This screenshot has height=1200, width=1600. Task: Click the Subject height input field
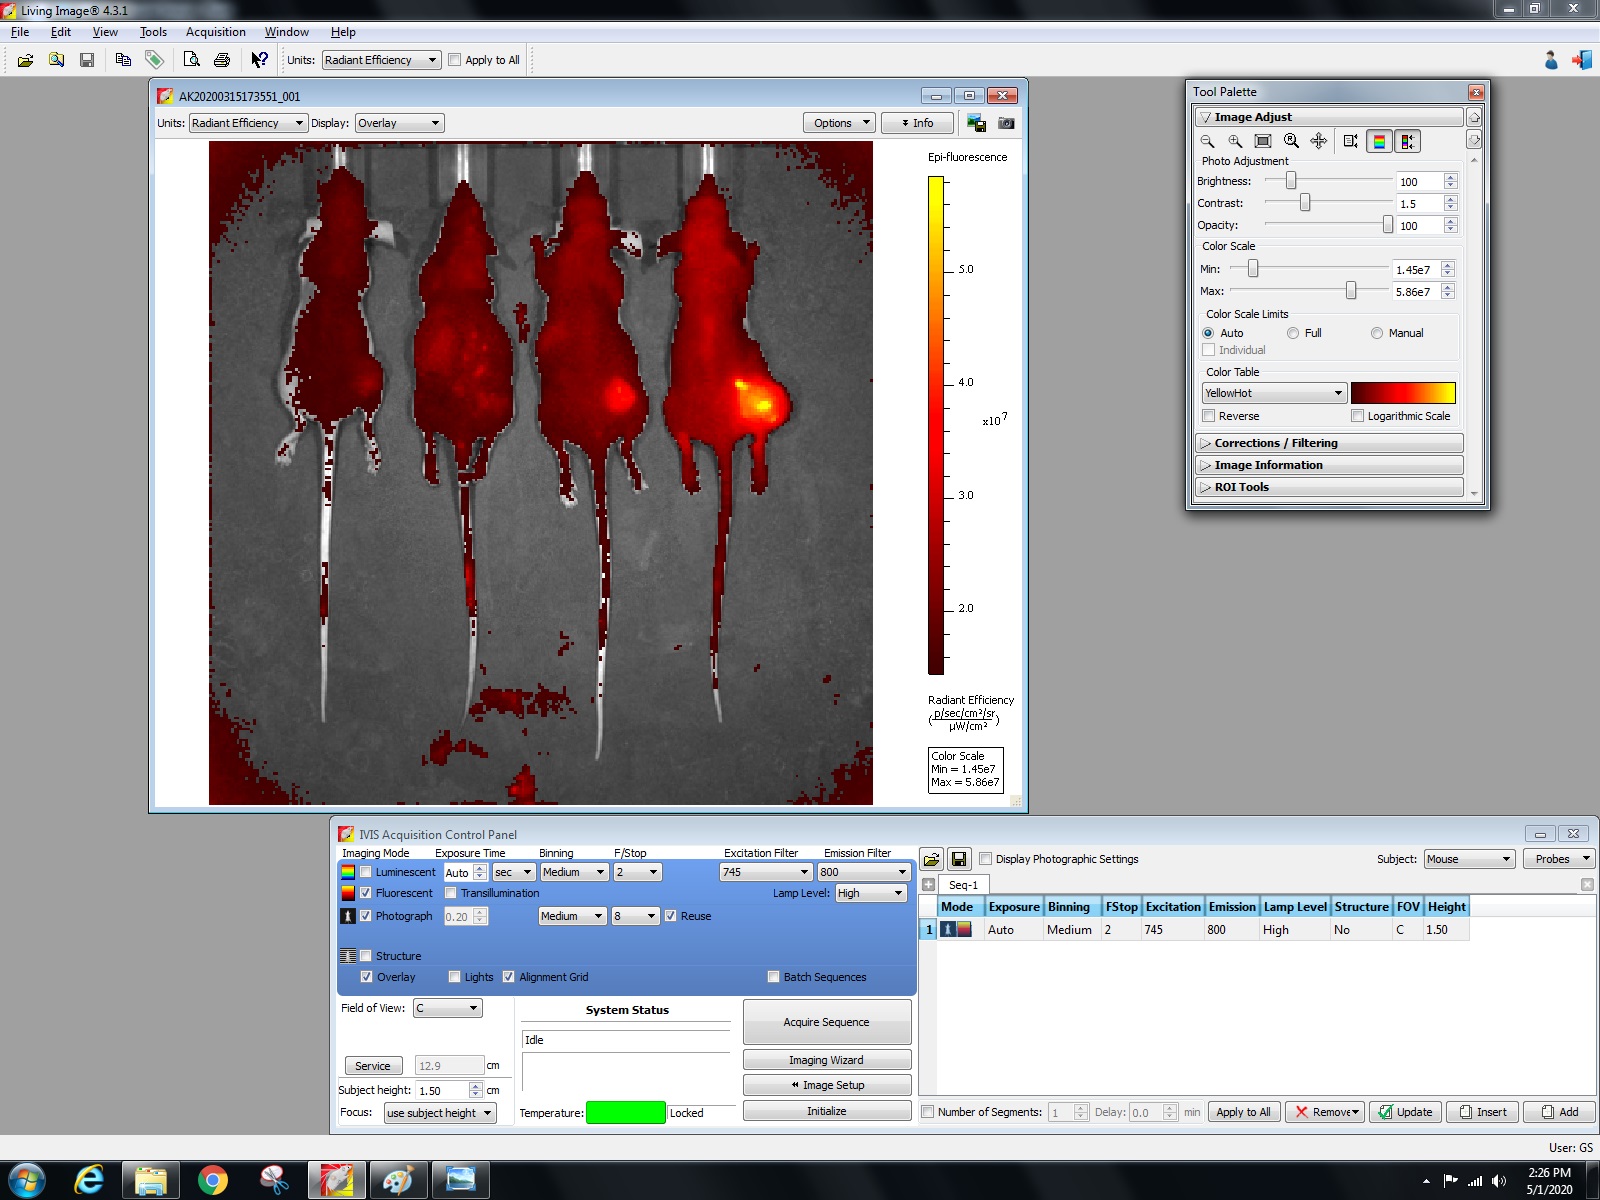tap(441, 1091)
